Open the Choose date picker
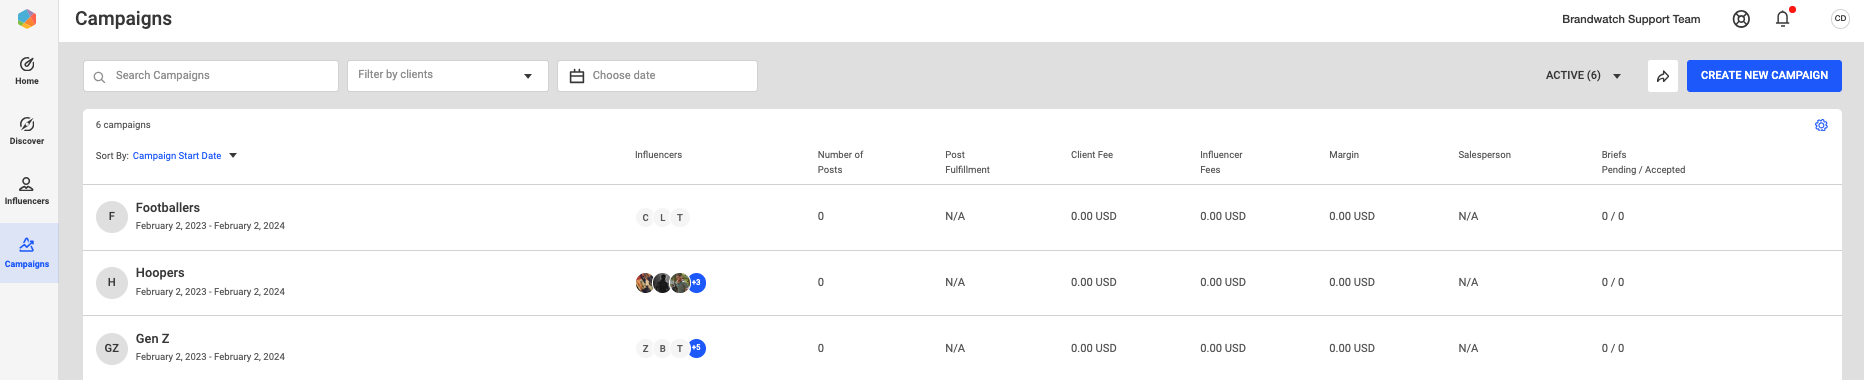 [657, 76]
